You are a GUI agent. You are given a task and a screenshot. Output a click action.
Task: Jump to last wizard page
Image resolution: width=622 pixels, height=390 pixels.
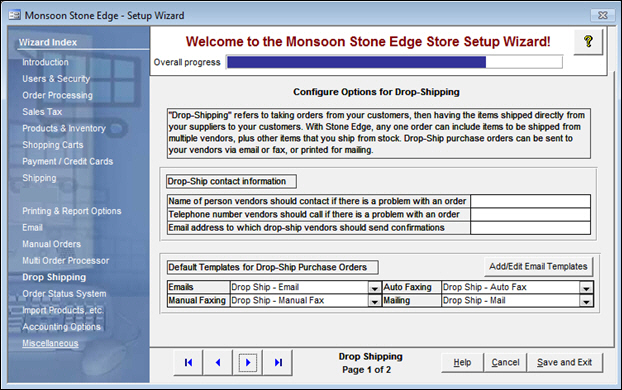(278, 362)
